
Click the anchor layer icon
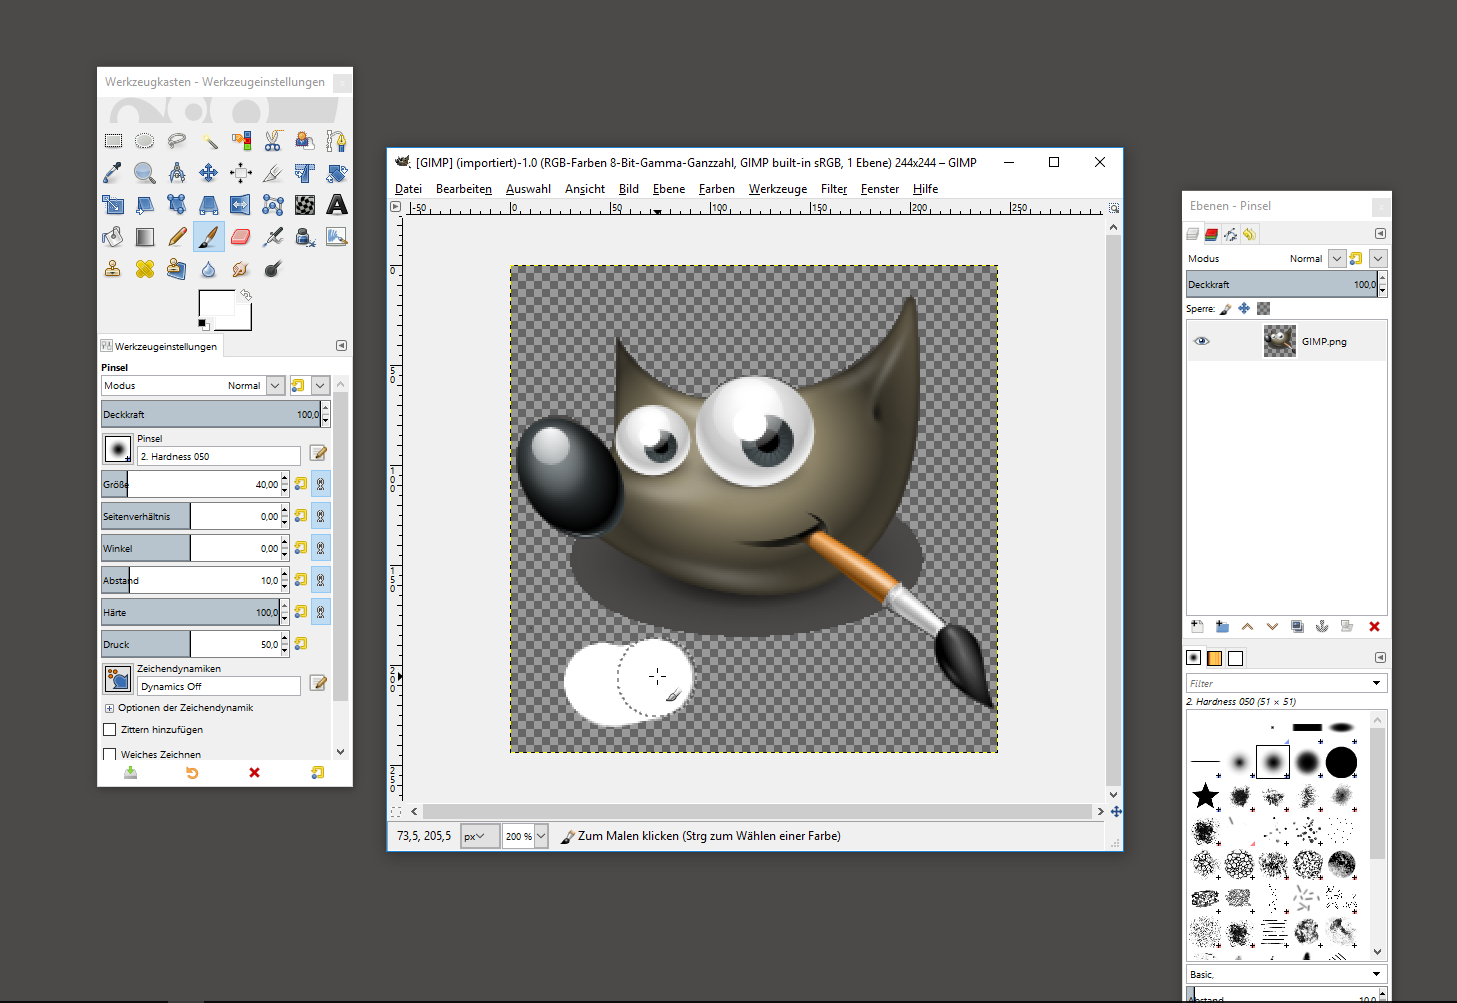[1322, 627]
